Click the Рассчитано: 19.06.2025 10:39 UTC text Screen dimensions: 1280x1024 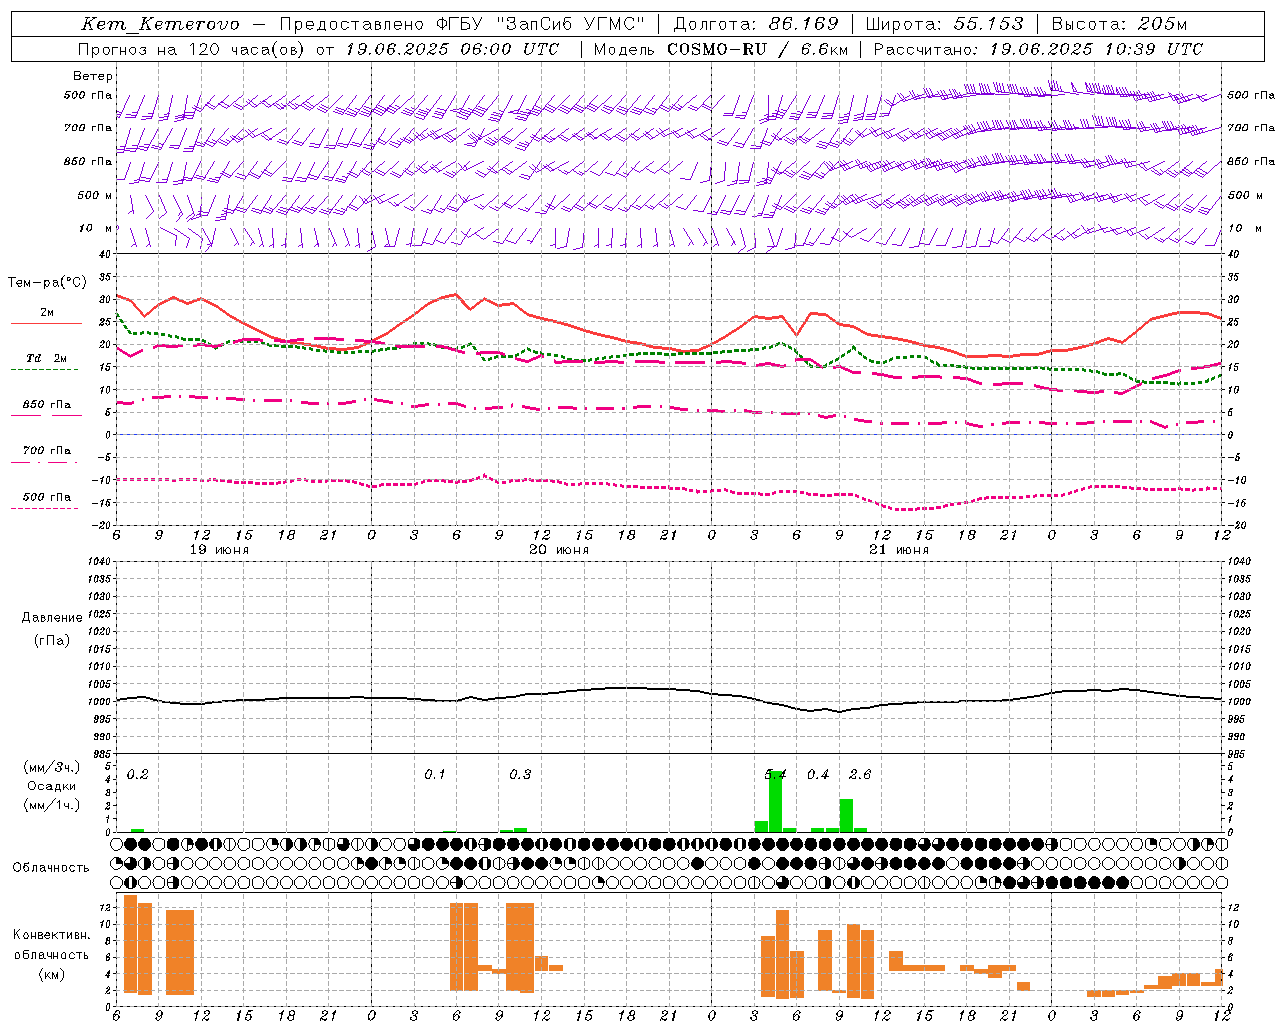pyautogui.click(x=1038, y=49)
